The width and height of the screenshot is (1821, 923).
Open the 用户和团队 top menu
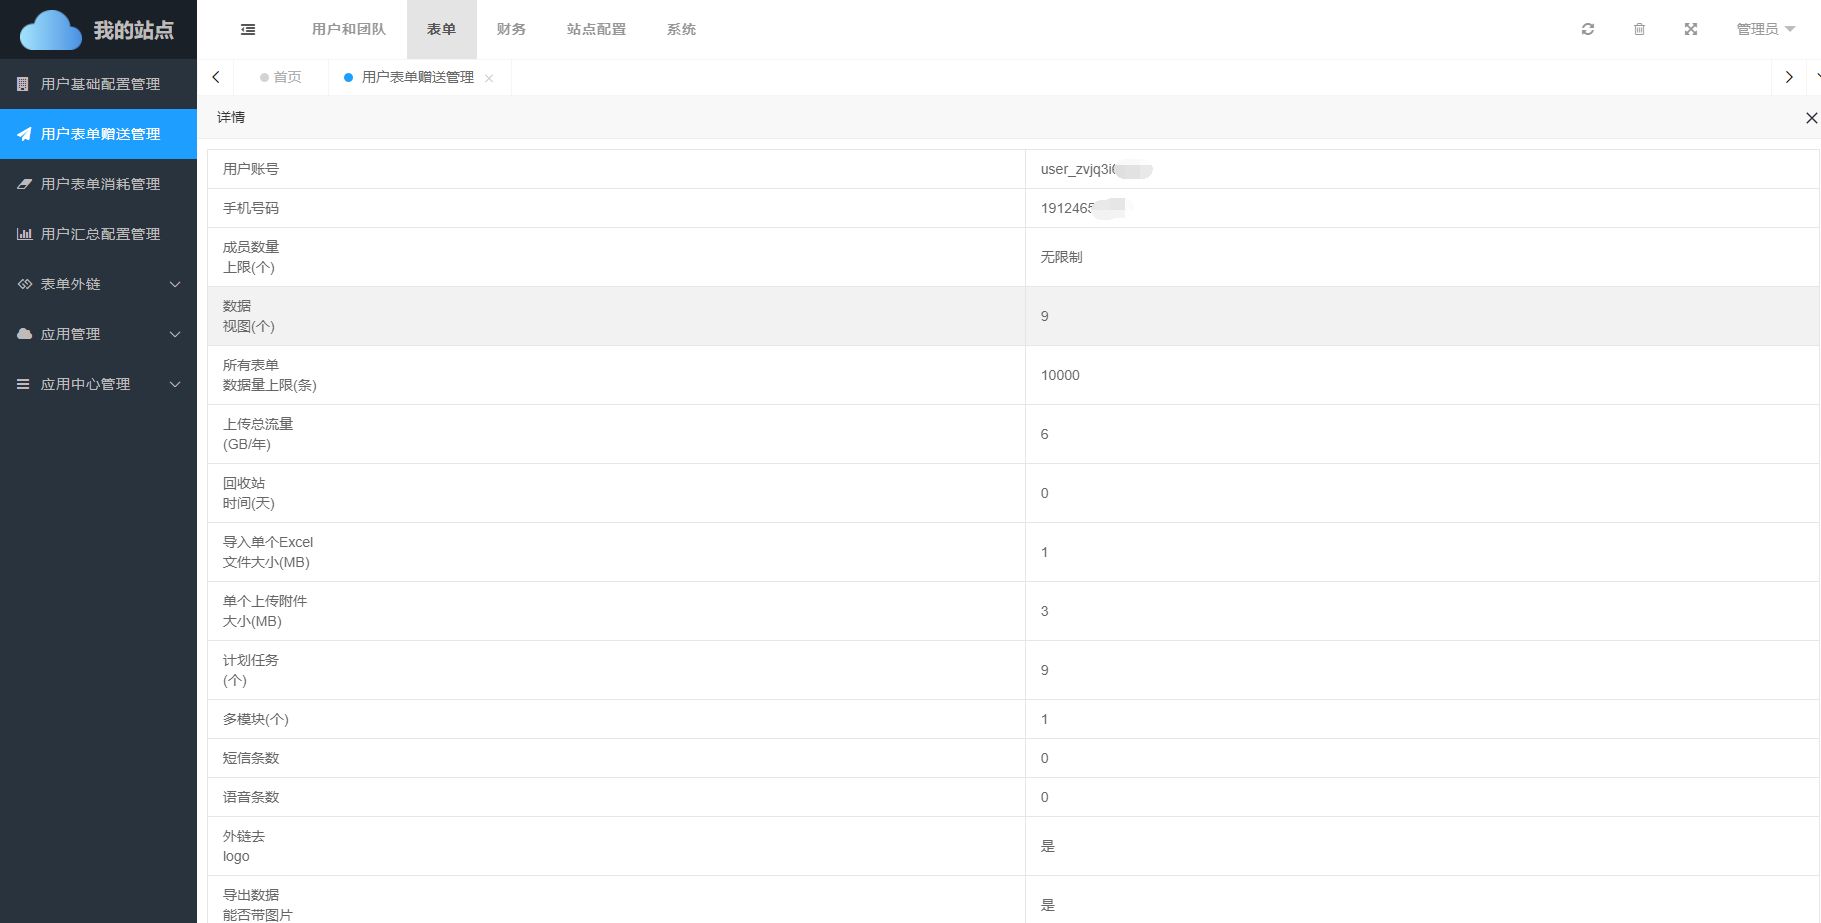pyautogui.click(x=348, y=29)
